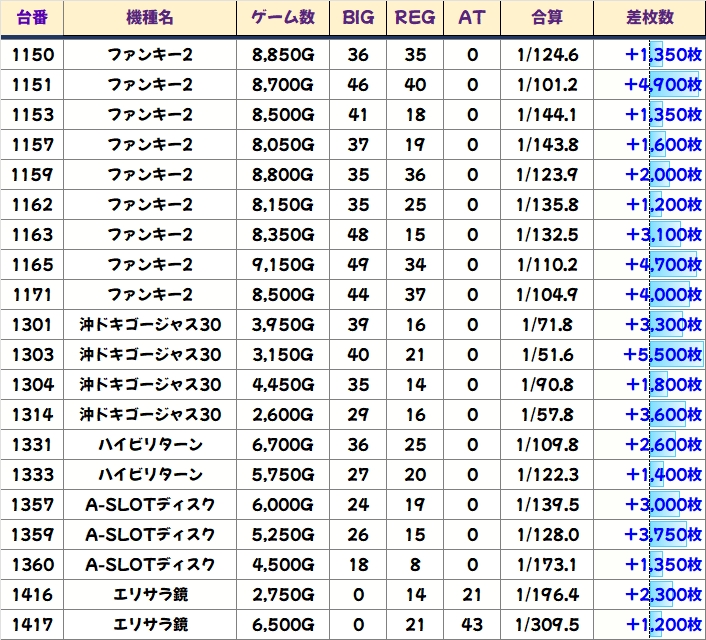Viewport: 706px width, 640px height.
Task: Click BIG value 49 in row 1165
Action: (x=358, y=265)
